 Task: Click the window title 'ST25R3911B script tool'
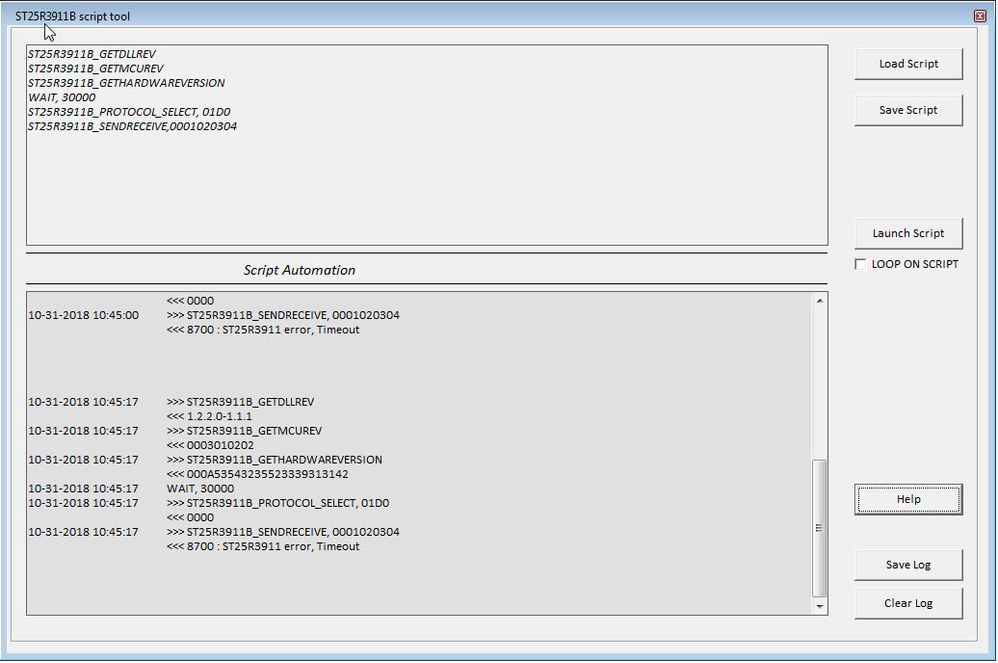click(x=73, y=17)
